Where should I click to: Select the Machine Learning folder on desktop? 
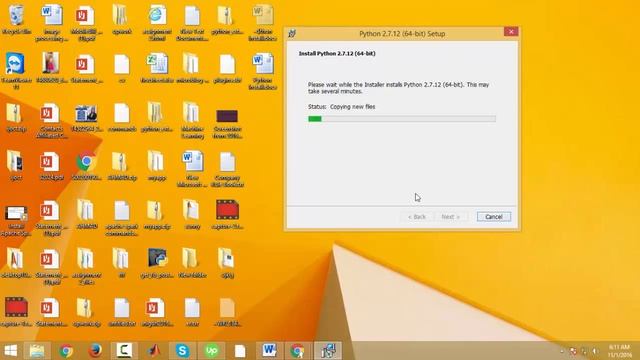click(192, 120)
